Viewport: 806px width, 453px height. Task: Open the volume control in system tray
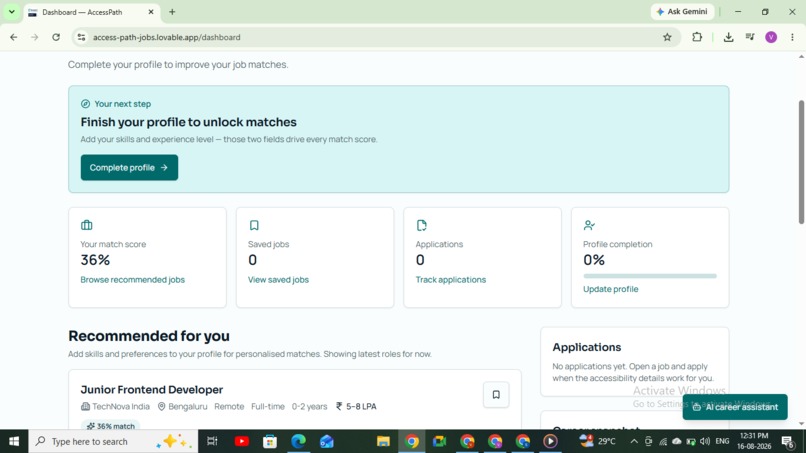[705, 441]
